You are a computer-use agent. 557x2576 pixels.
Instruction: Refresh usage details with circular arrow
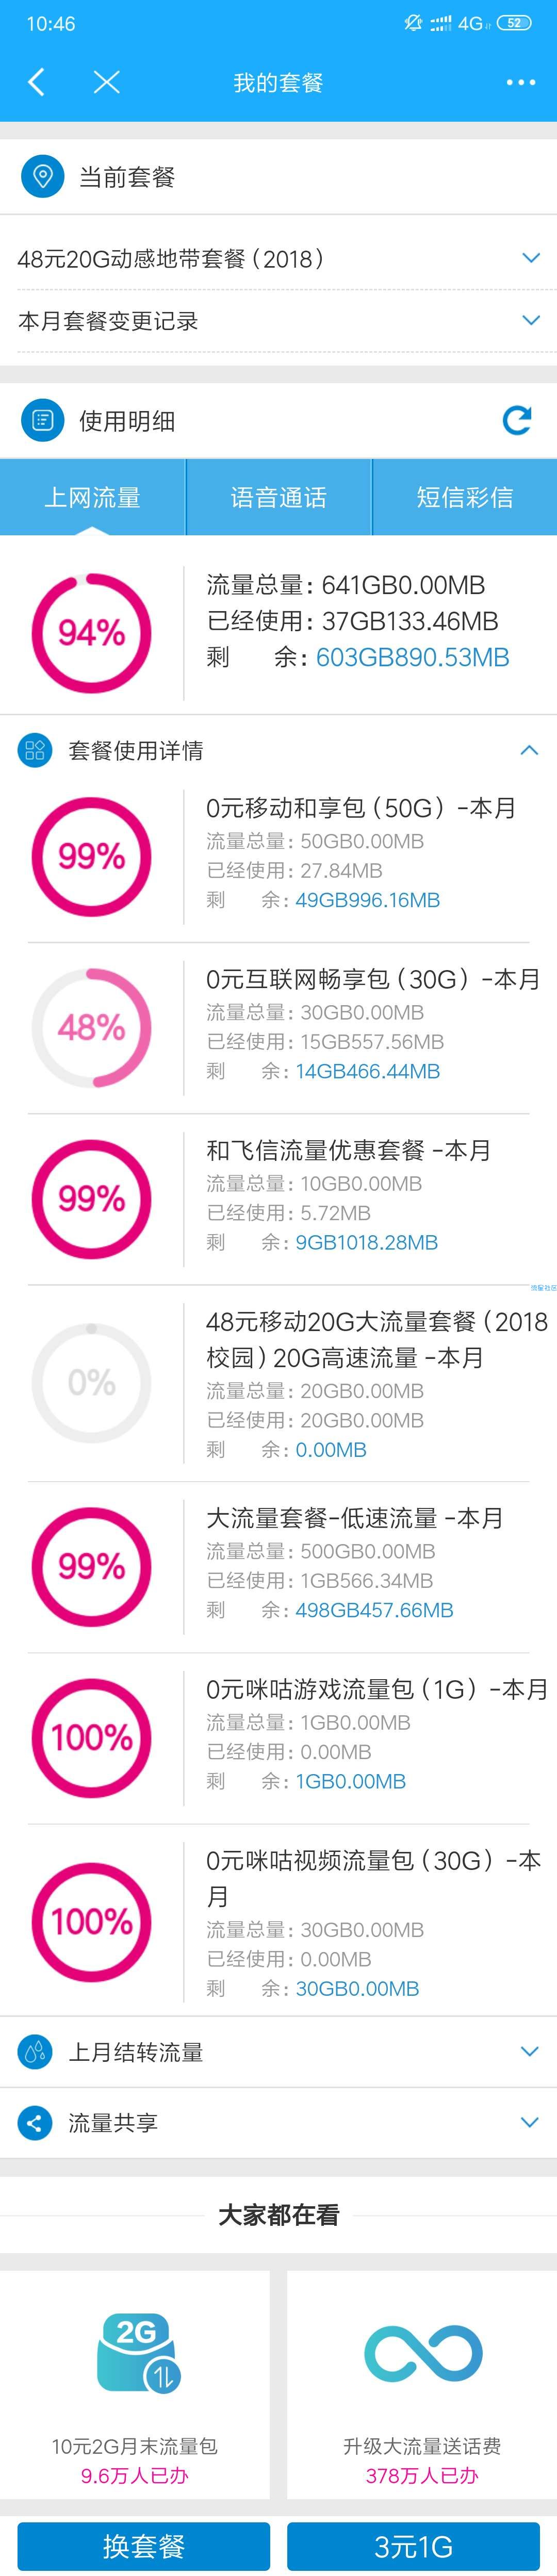516,420
